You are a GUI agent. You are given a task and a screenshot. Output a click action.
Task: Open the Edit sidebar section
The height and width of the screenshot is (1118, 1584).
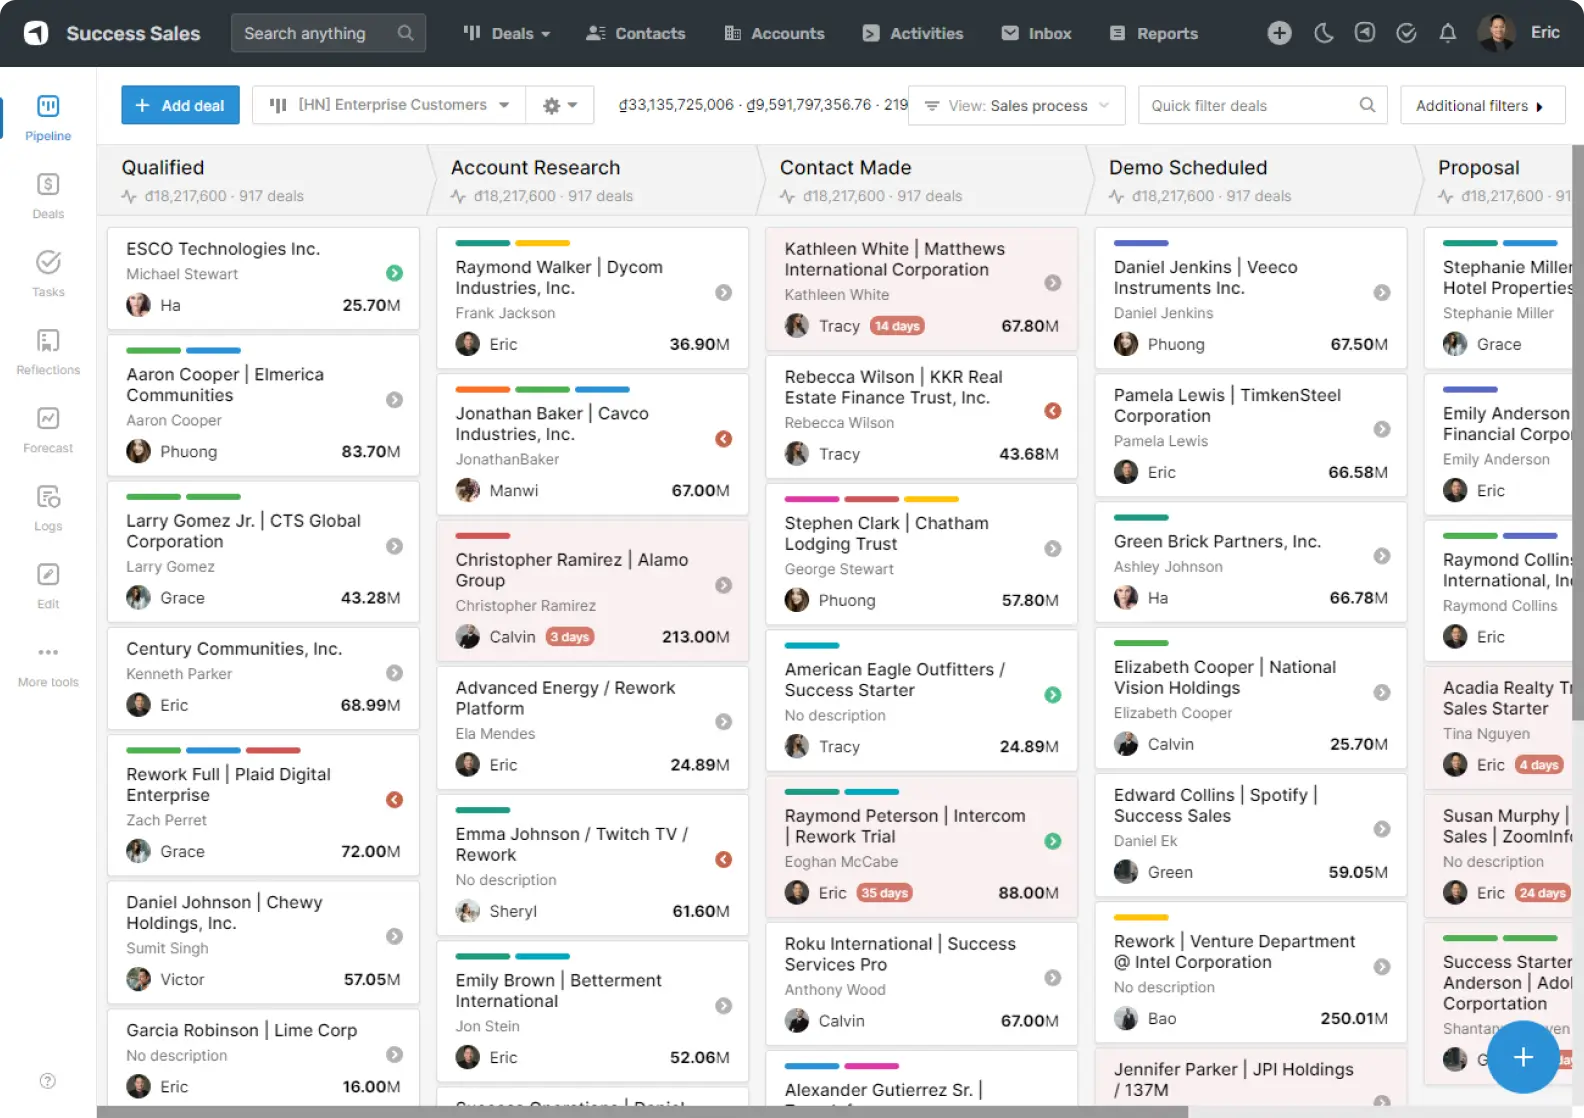[x=48, y=586]
